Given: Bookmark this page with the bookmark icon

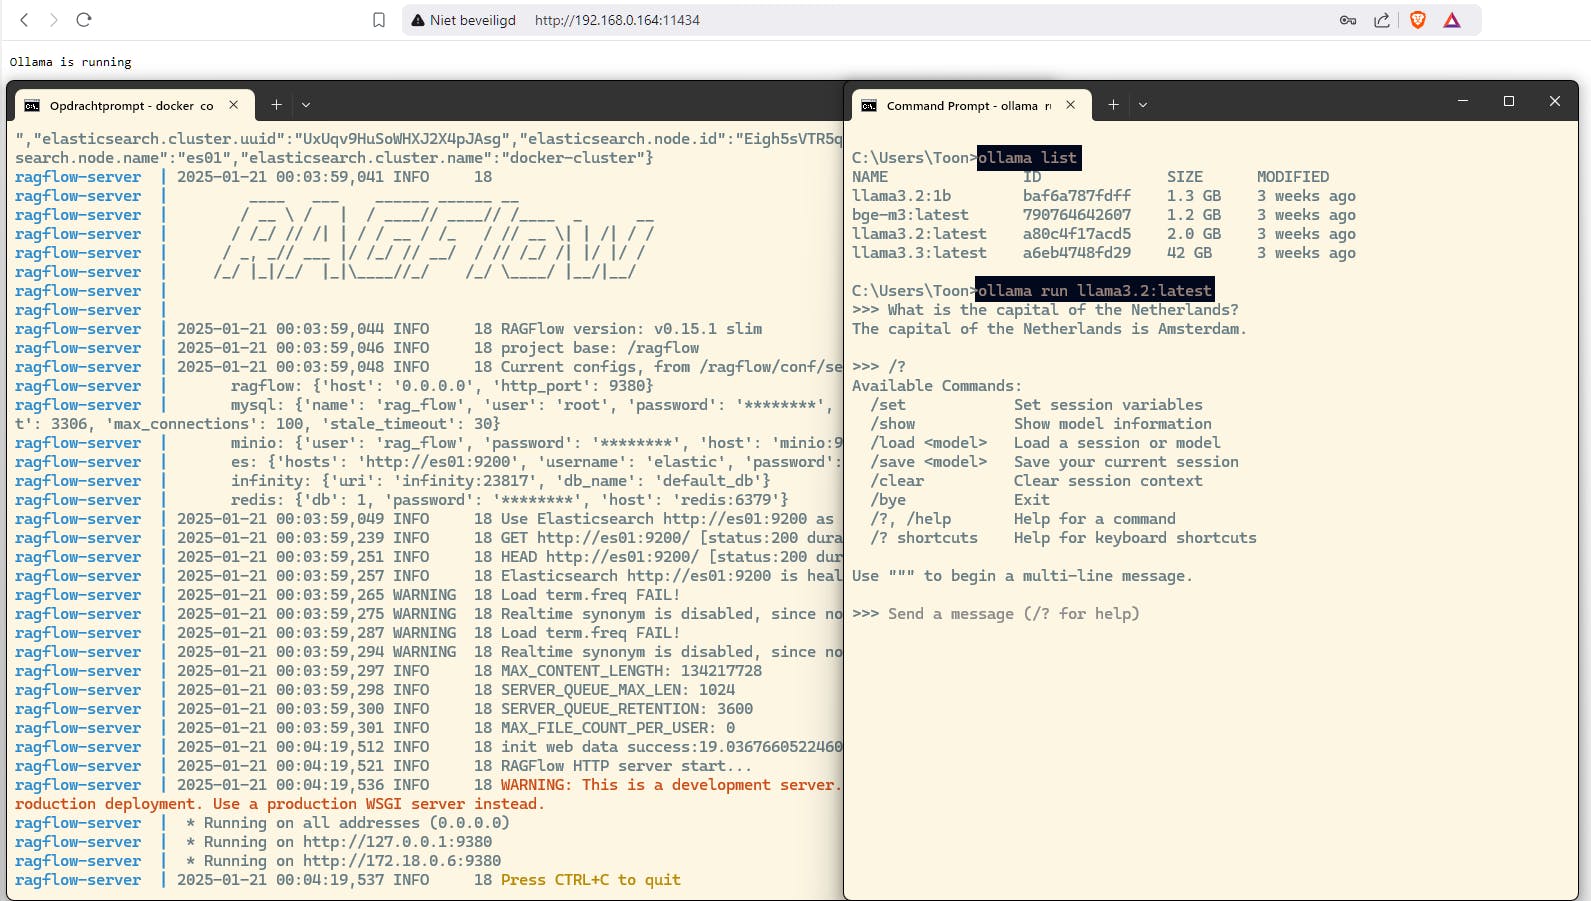Looking at the screenshot, I should point(379,20).
